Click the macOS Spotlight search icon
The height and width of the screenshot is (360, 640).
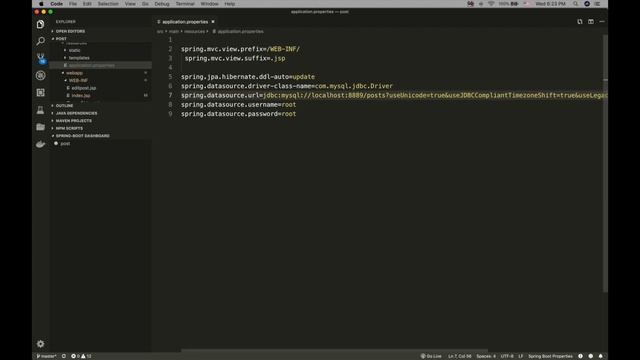pyautogui.click(x=576, y=4)
